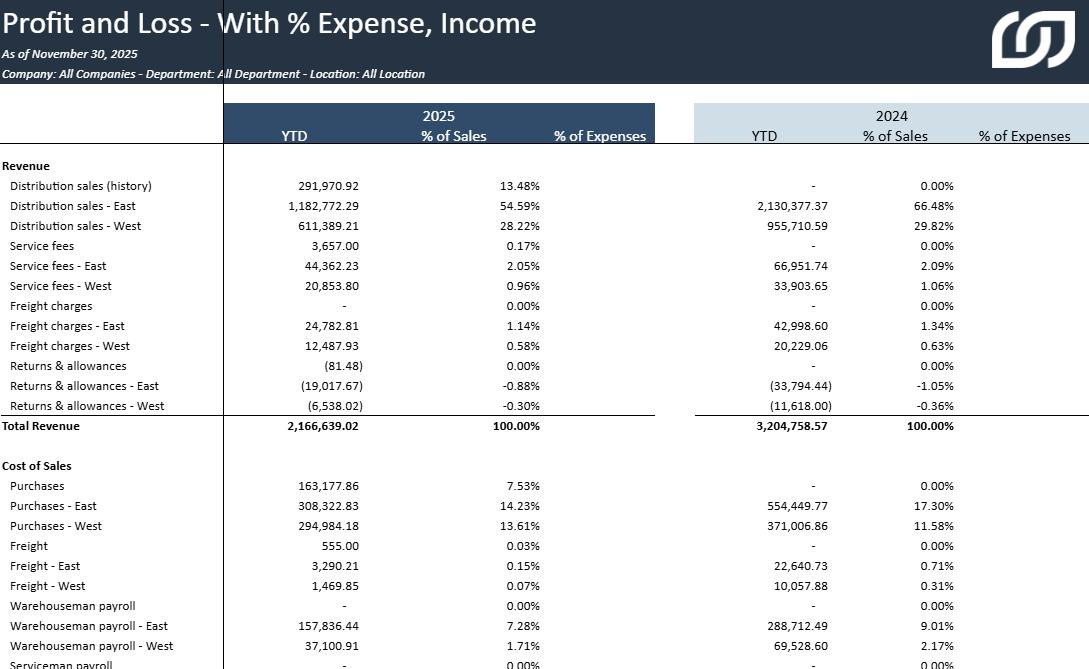The image size is (1089, 669).
Task: Select the 'Freight - East' row label
Action: click(x=45, y=567)
